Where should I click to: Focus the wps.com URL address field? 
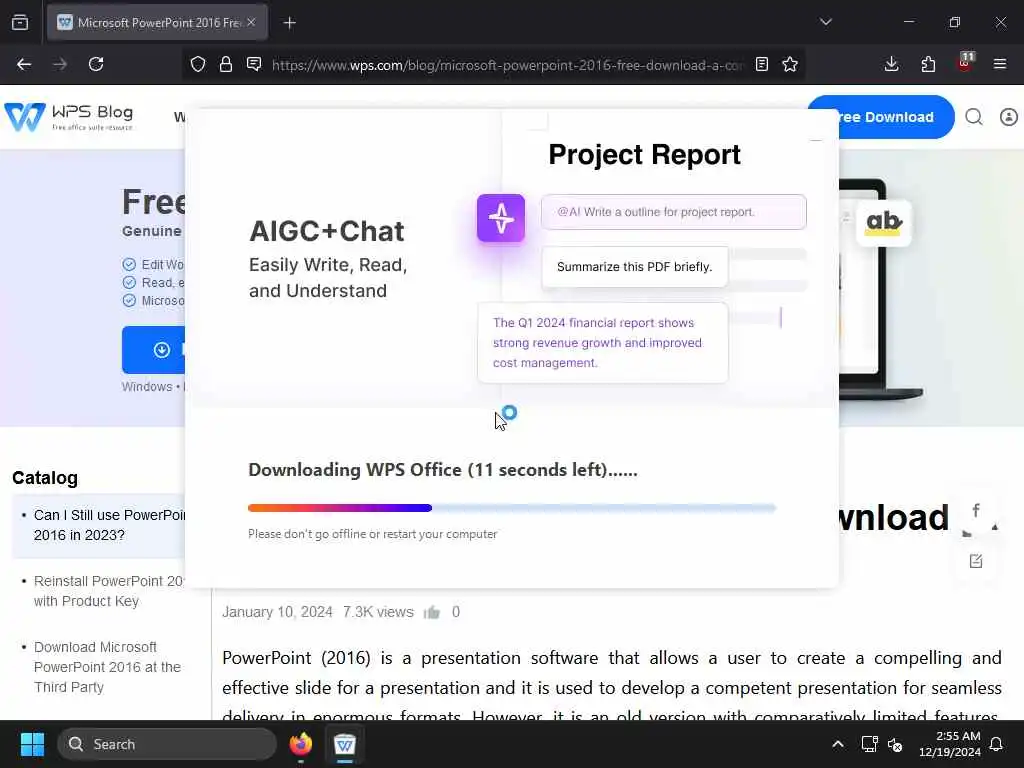pyautogui.click(x=507, y=65)
